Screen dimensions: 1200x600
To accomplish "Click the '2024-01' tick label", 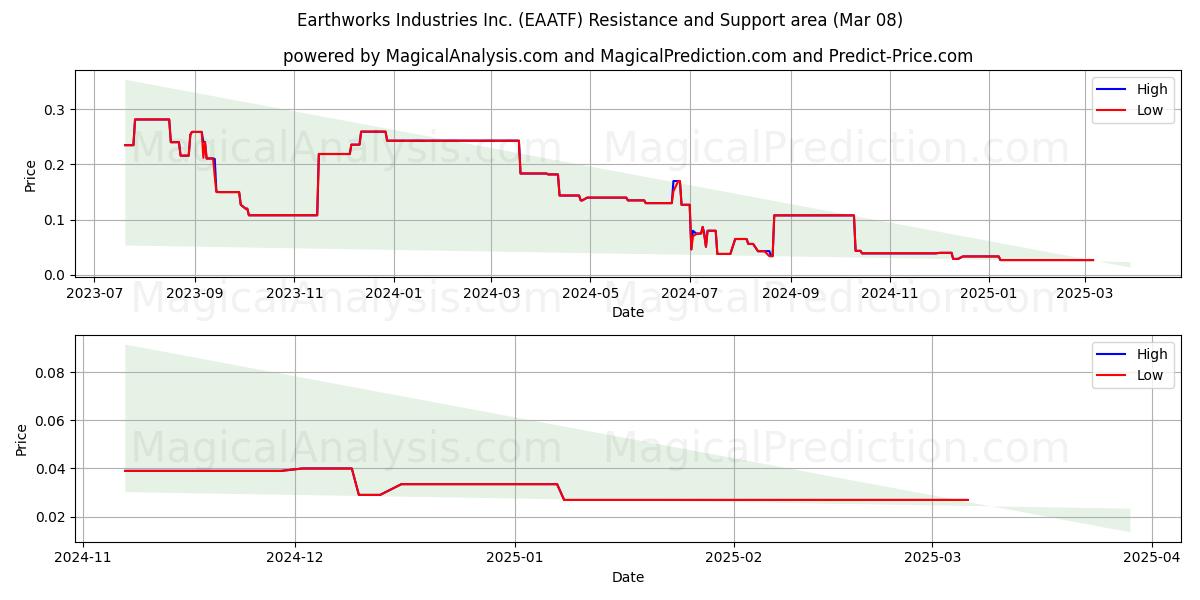I will coord(393,293).
